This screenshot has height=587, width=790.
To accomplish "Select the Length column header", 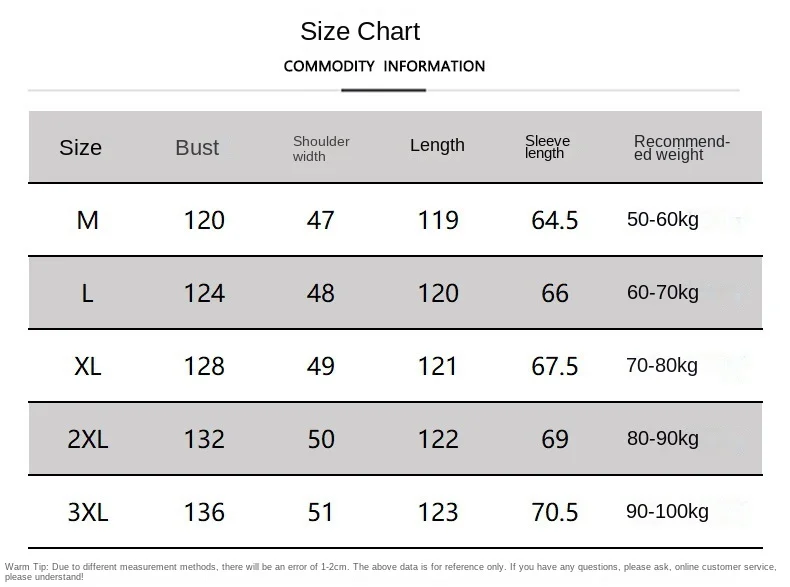I will [437, 146].
